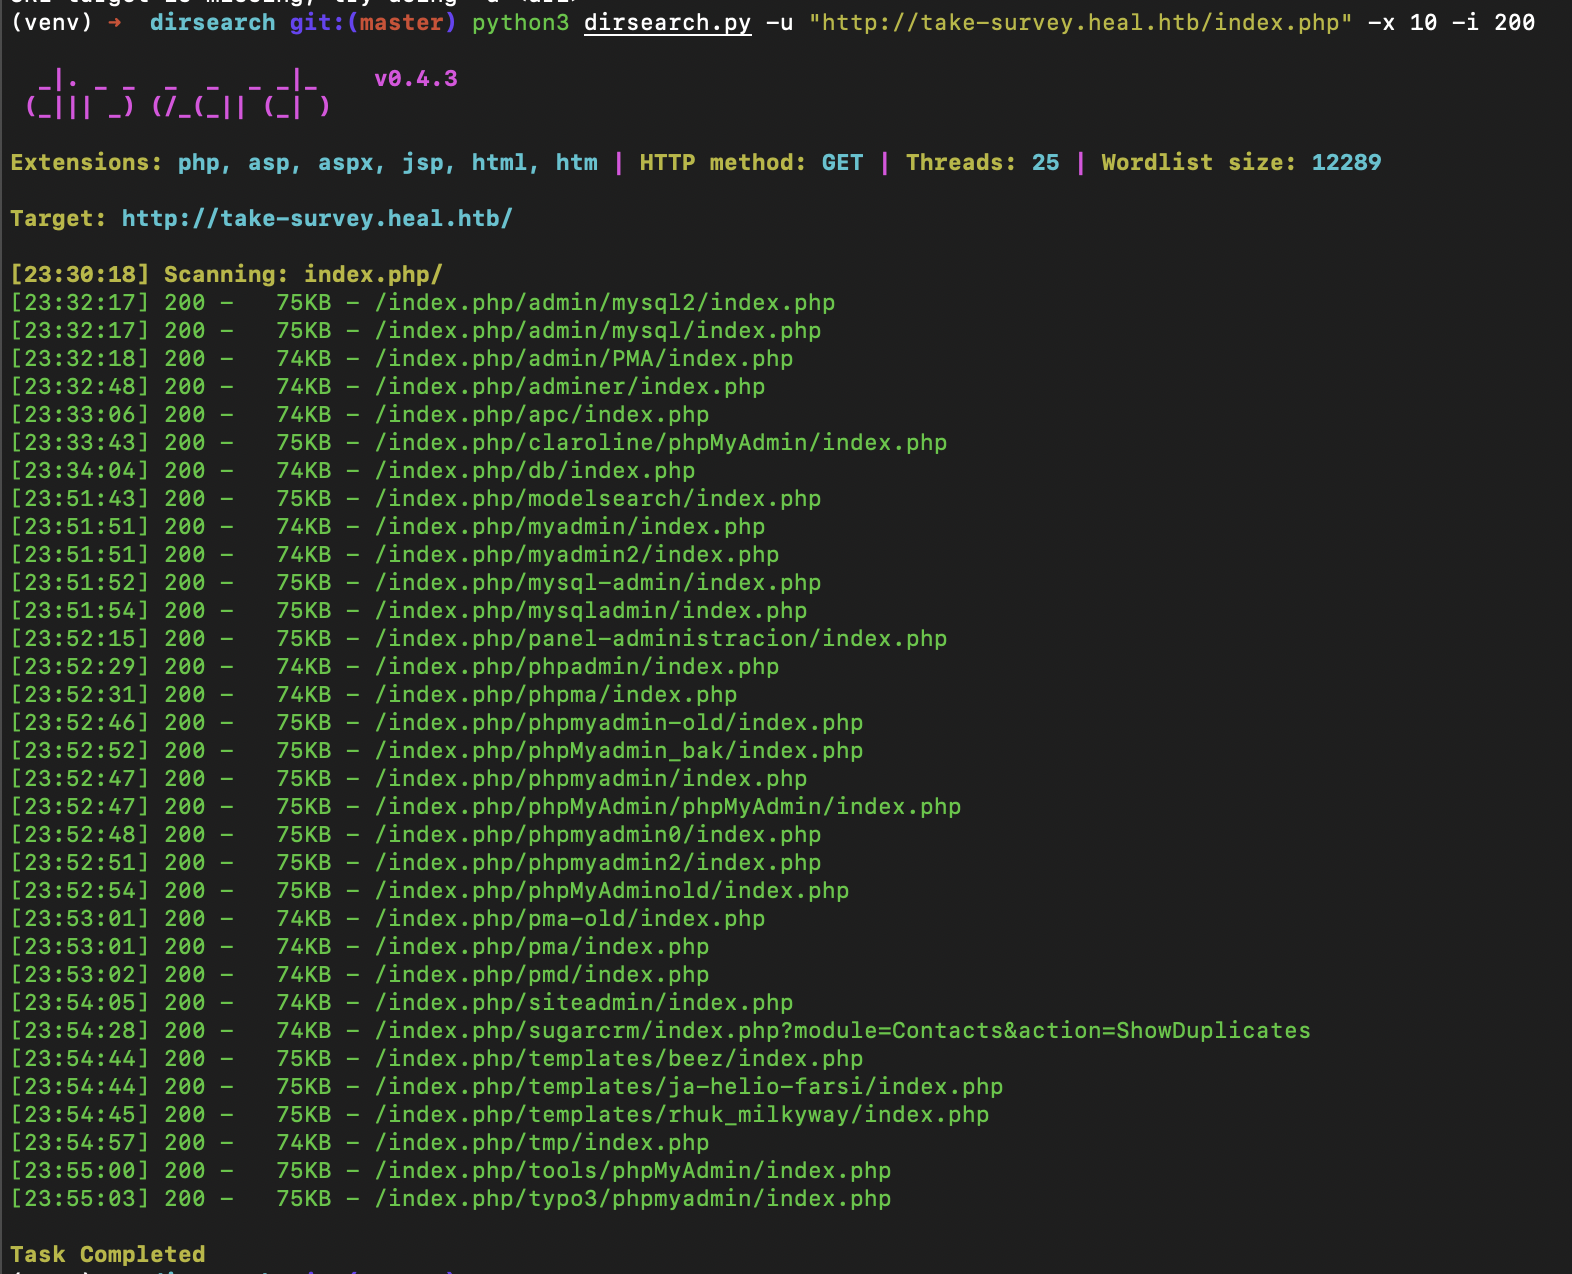
Task: Click the Task Completed message
Action: 108,1254
